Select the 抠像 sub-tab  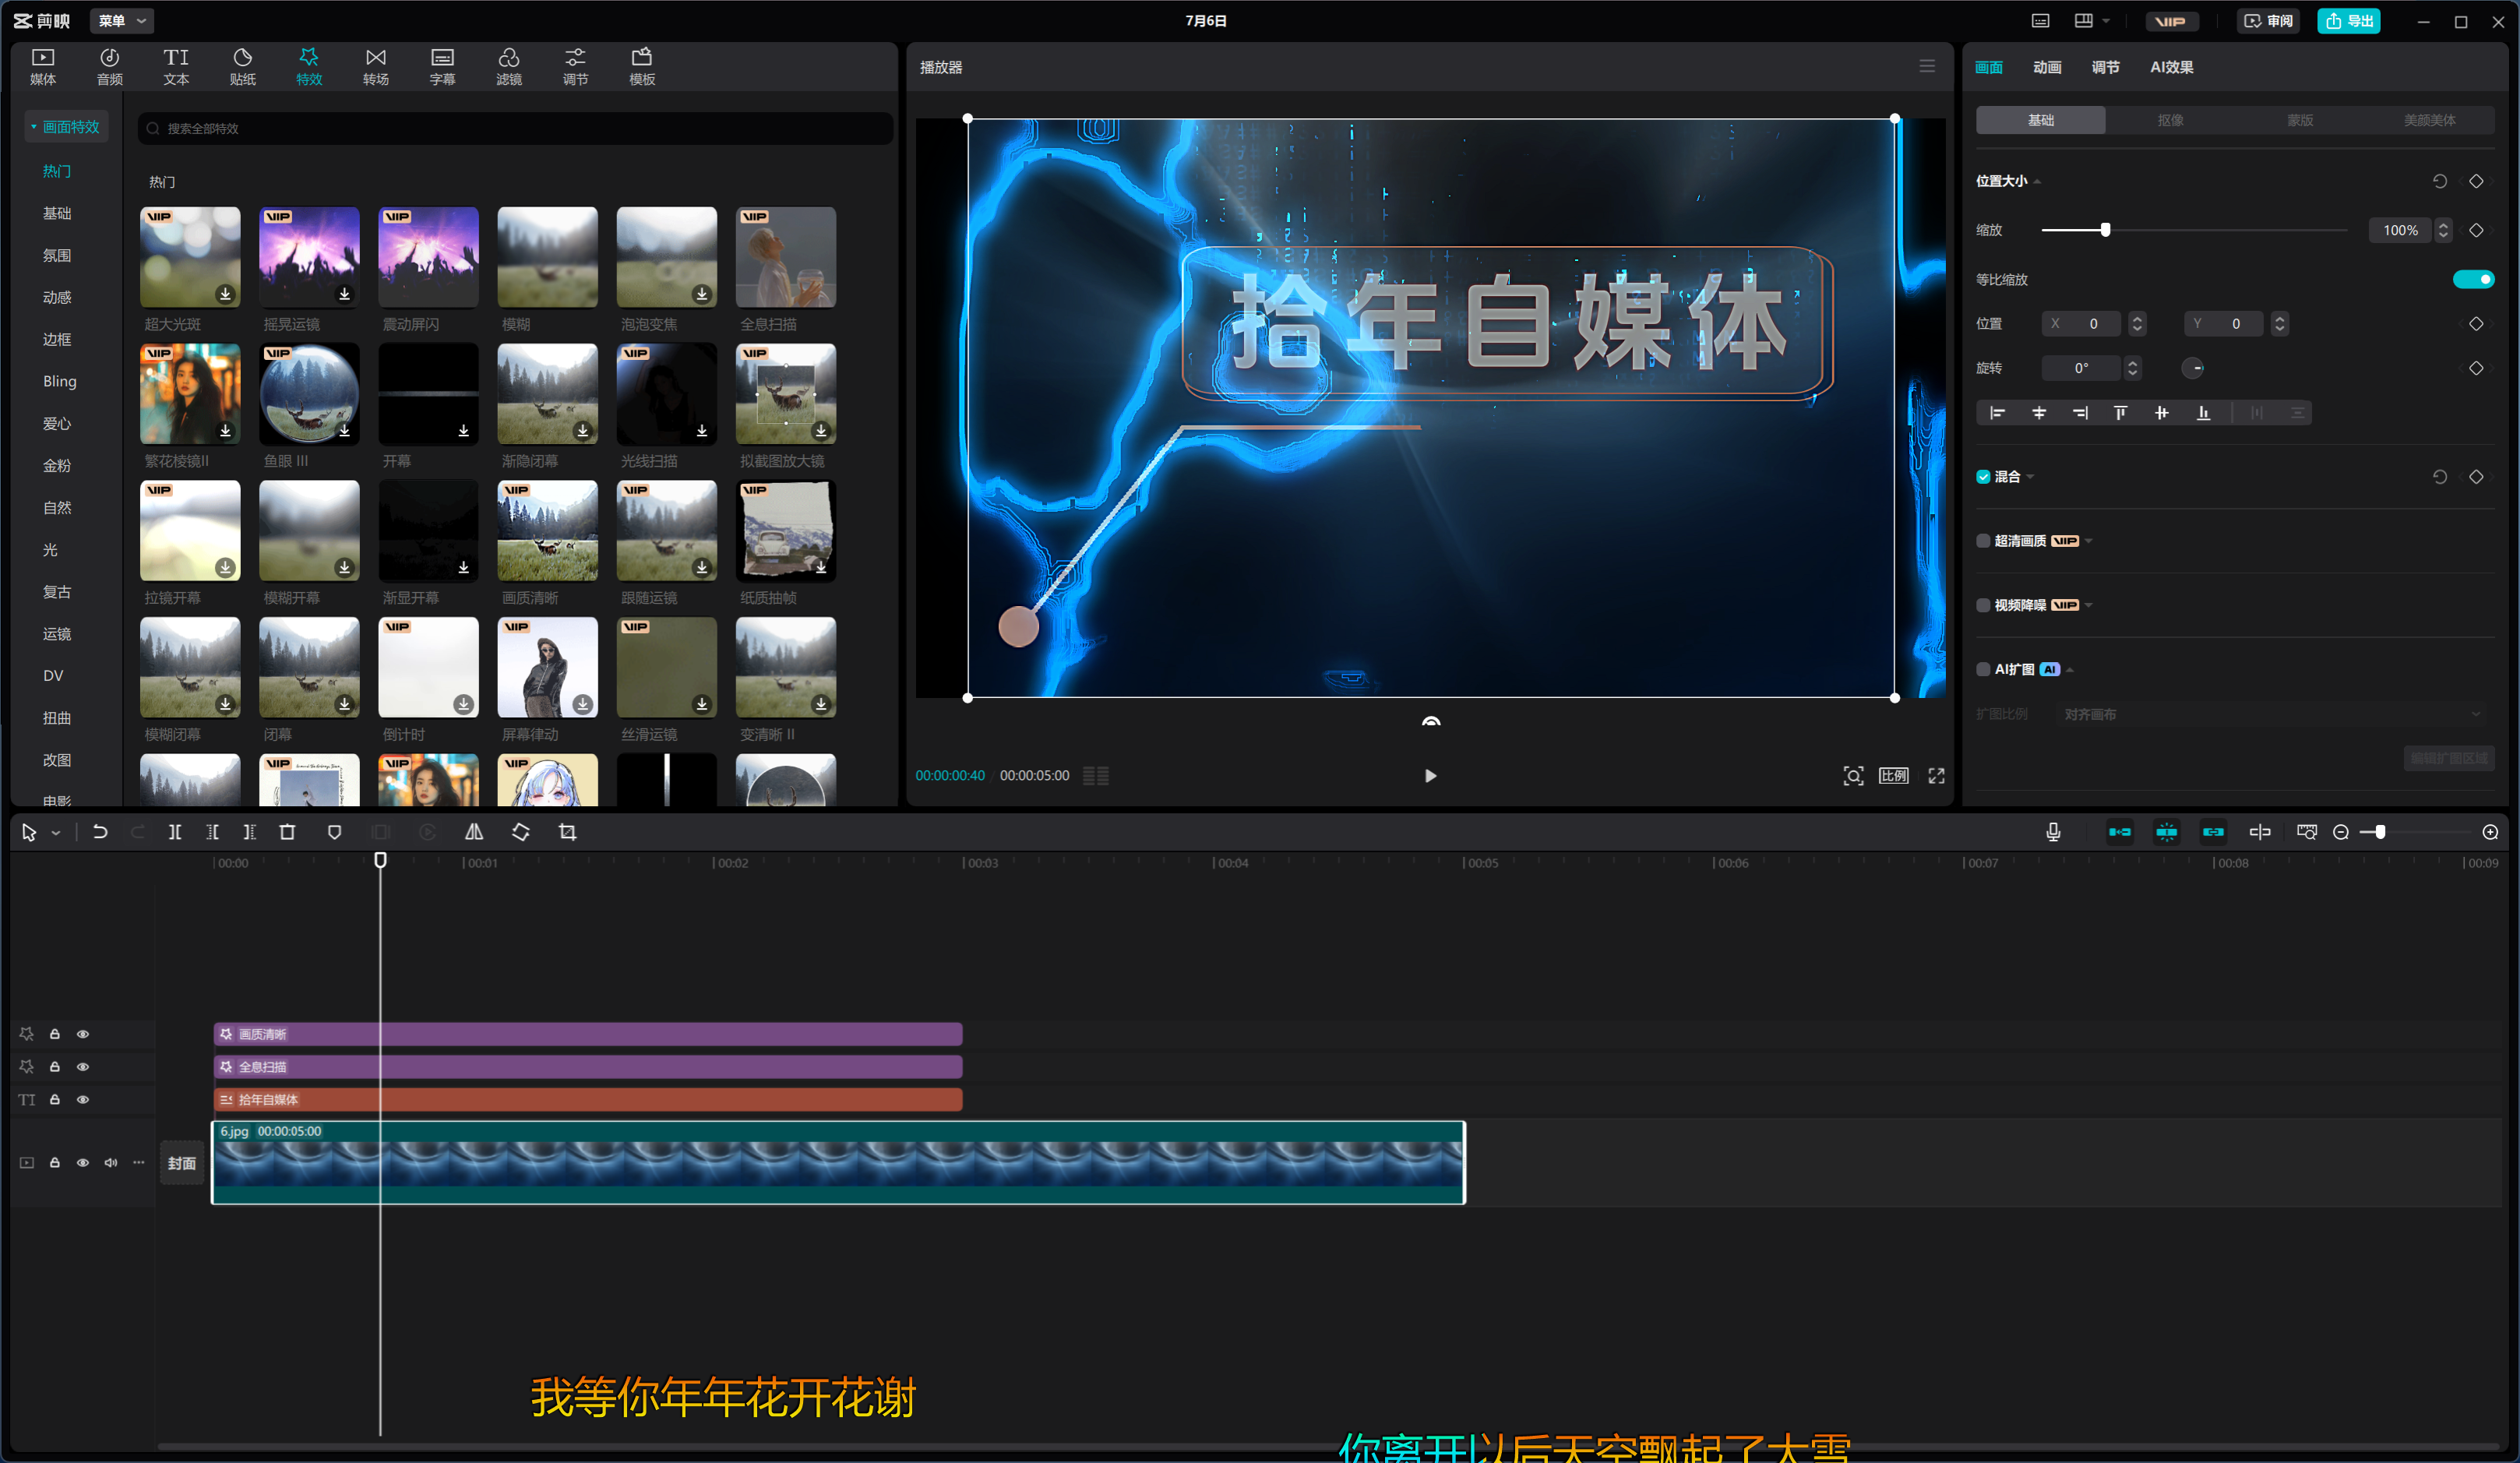[2170, 120]
